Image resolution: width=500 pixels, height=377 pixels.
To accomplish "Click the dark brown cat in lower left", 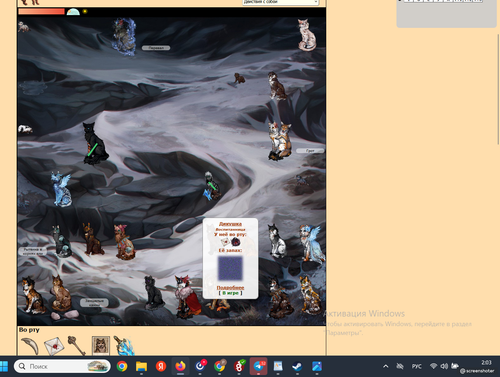I will [92, 239].
